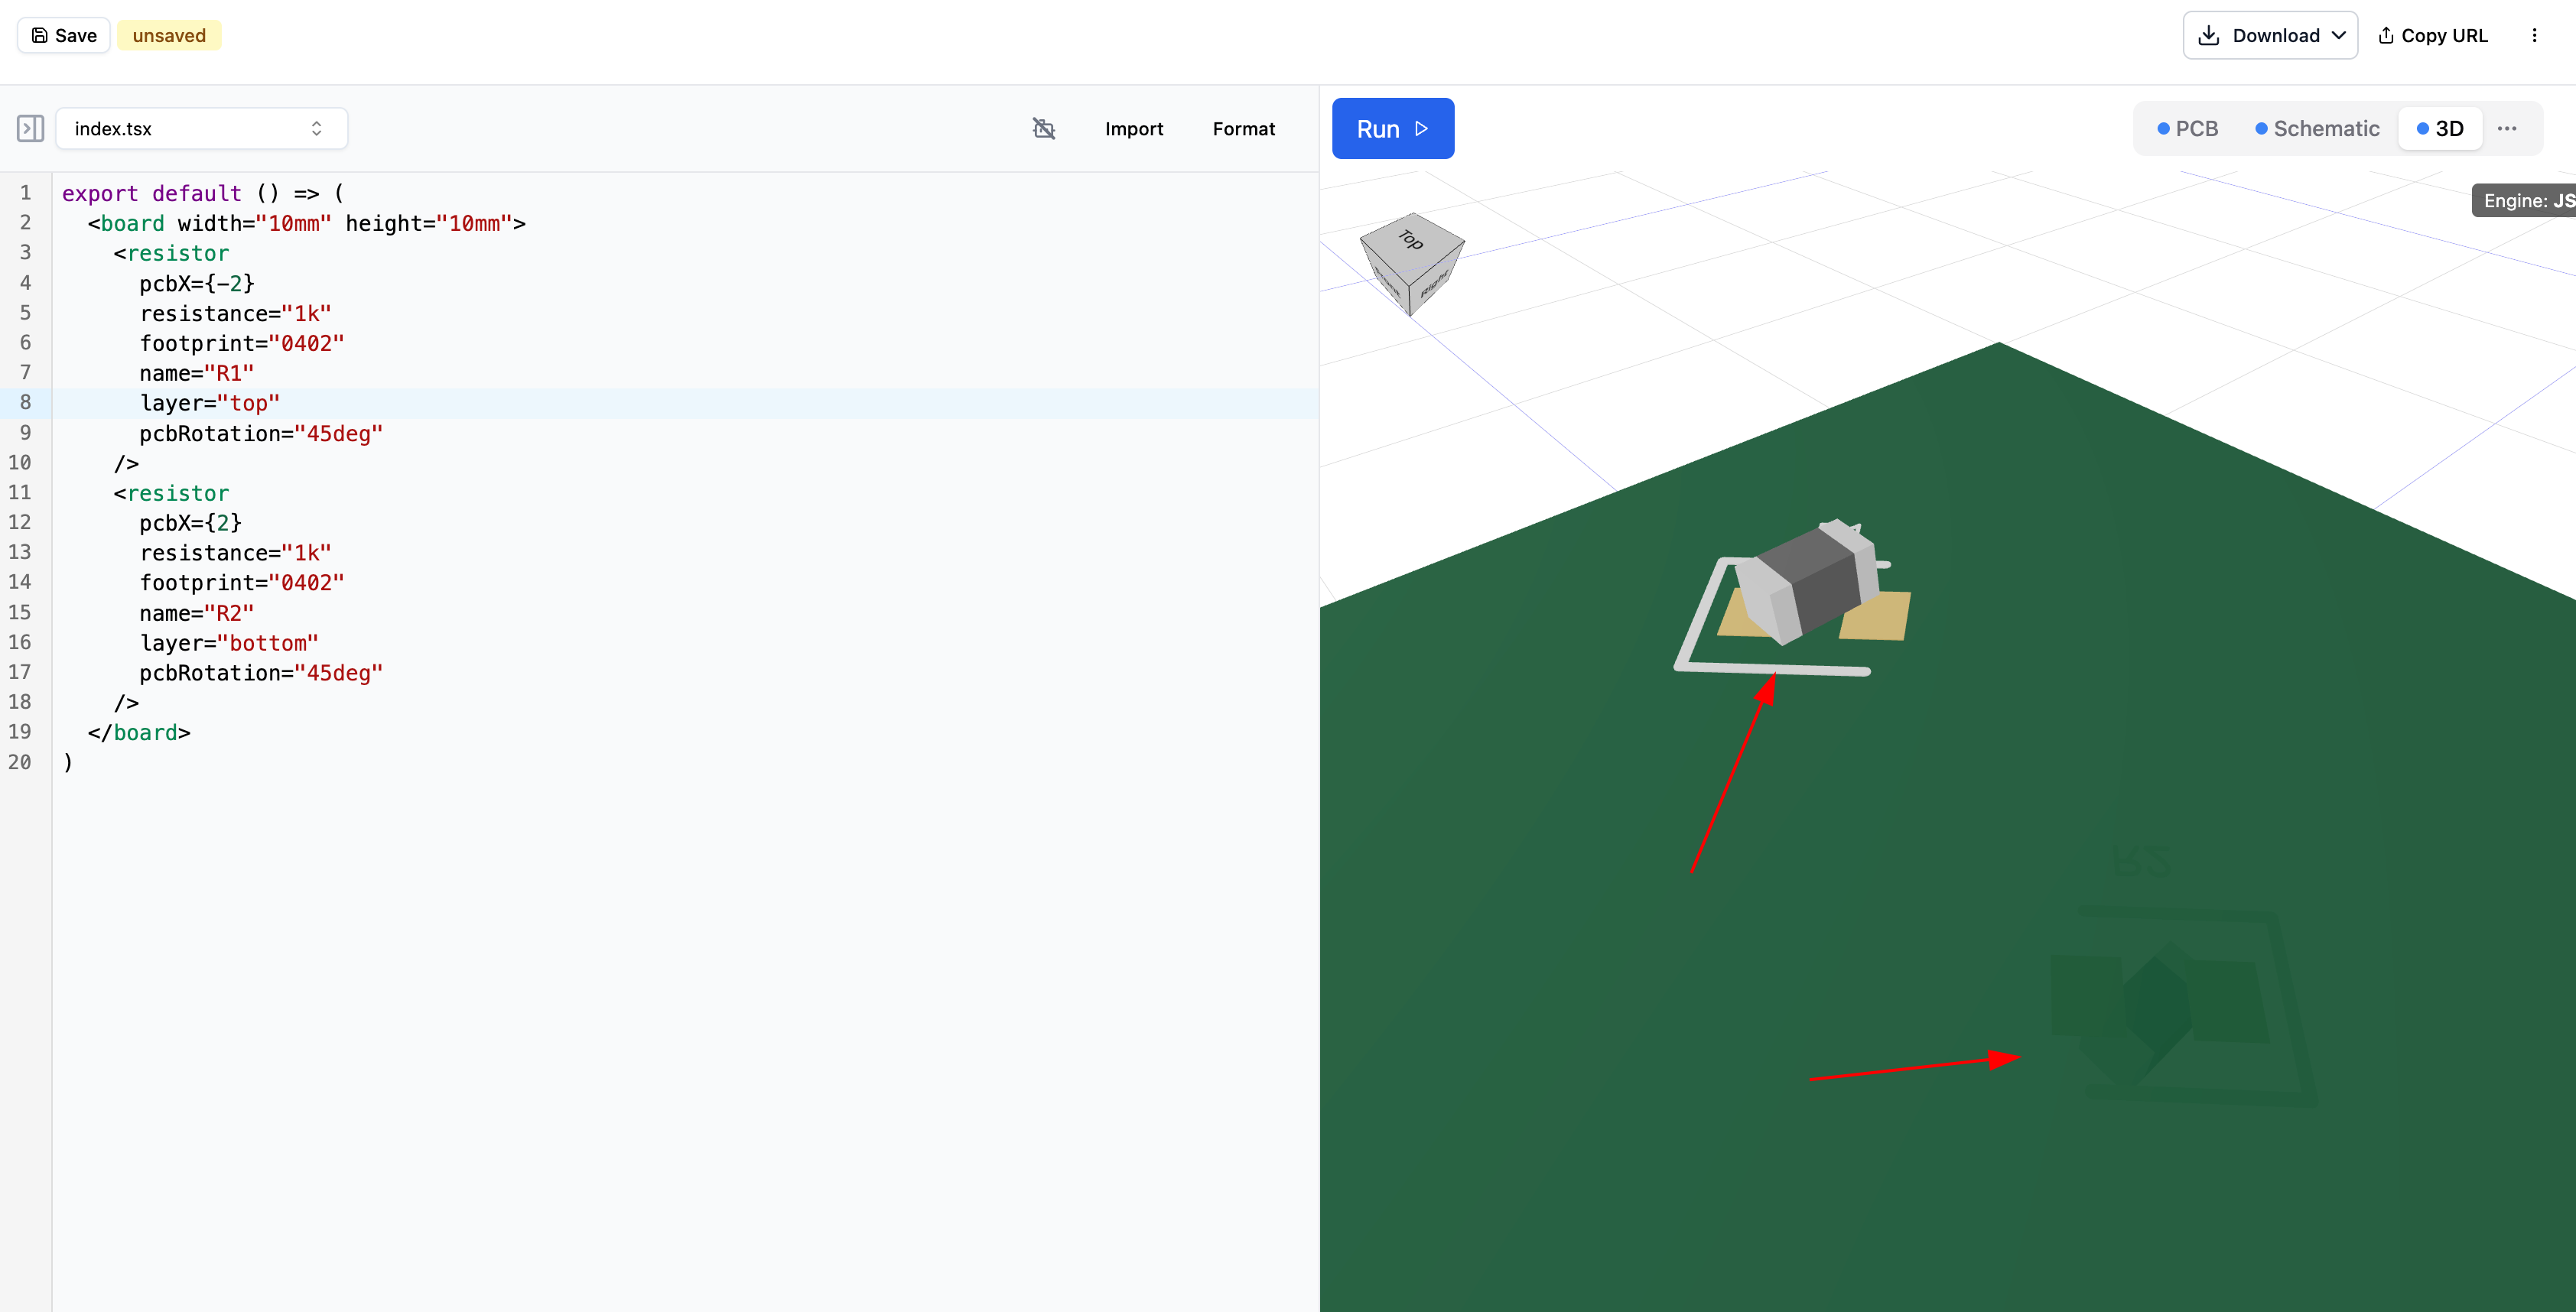This screenshot has width=2576, height=1312.
Task: Open the three-dot vertical menu
Action: [2533, 35]
